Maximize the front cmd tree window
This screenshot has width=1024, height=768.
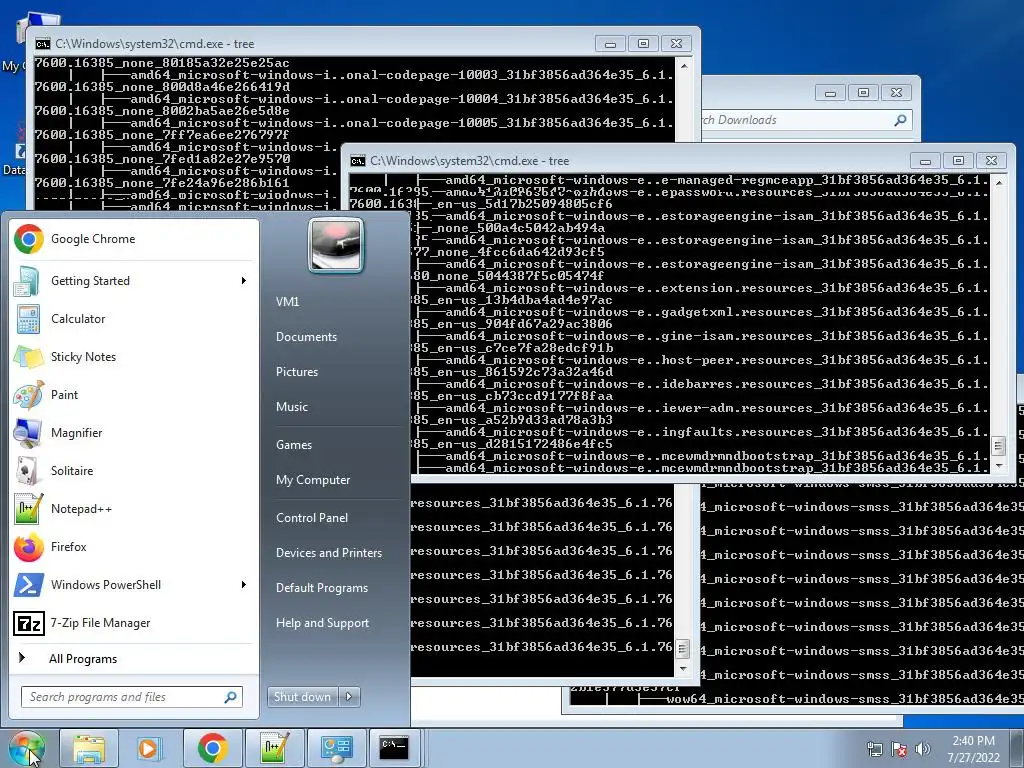click(x=958, y=161)
